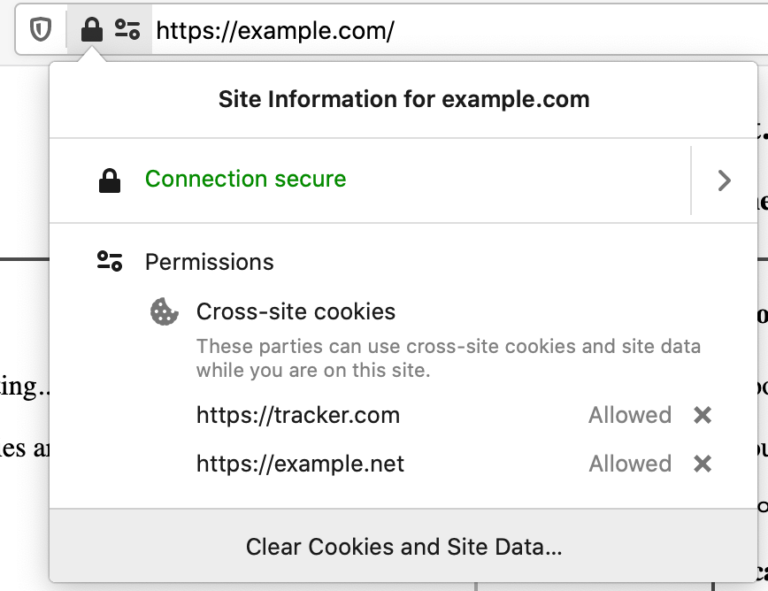Viewport: 768px width, 591px height.
Task: Open the Connection secure details row
Action: (x=370, y=180)
